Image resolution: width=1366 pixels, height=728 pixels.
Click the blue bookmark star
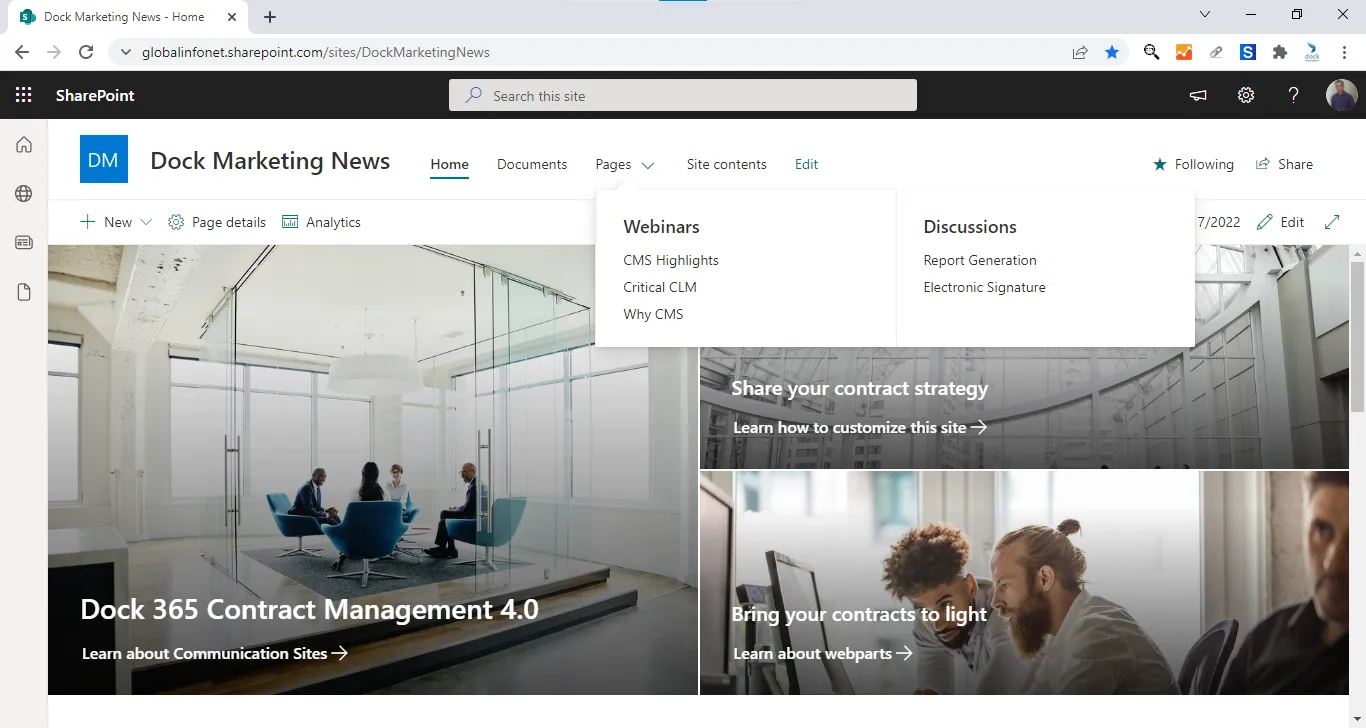(x=1112, y=52)
